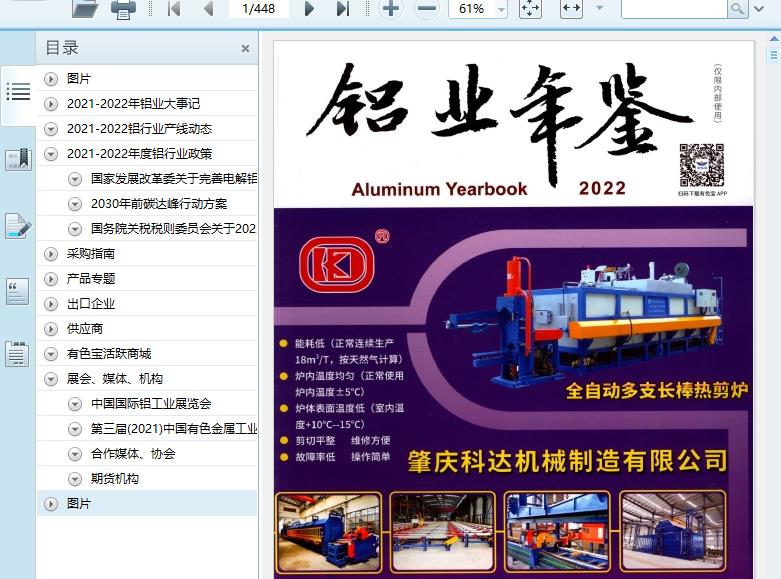Open the search options chevron
The height and width of the screenshot is (579, 781).
tap(759, 8)
